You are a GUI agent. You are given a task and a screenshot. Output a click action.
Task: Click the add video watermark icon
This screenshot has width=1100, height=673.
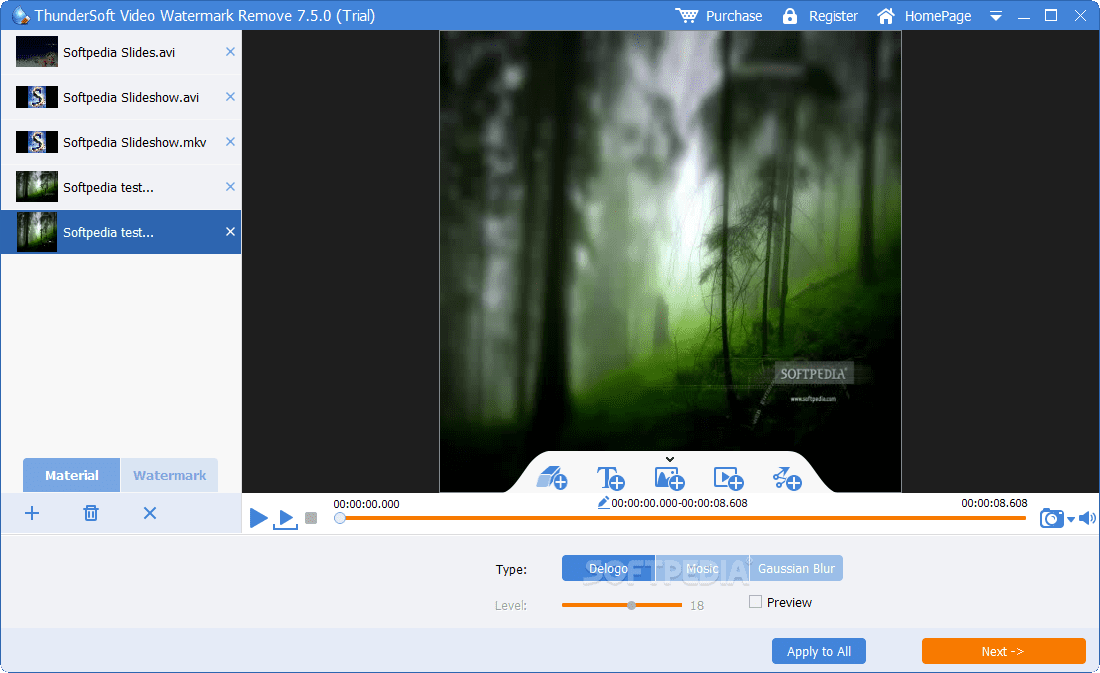pyautogui.click(x=728, y=479)
